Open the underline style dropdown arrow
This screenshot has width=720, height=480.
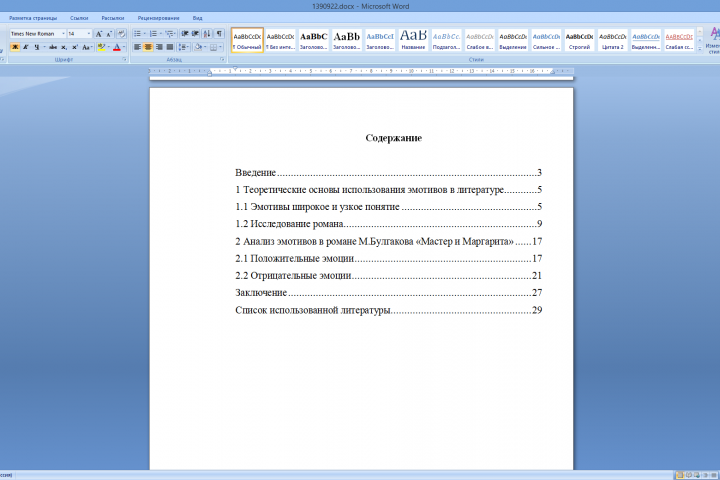pyautogui.click(x=44, y=47)
